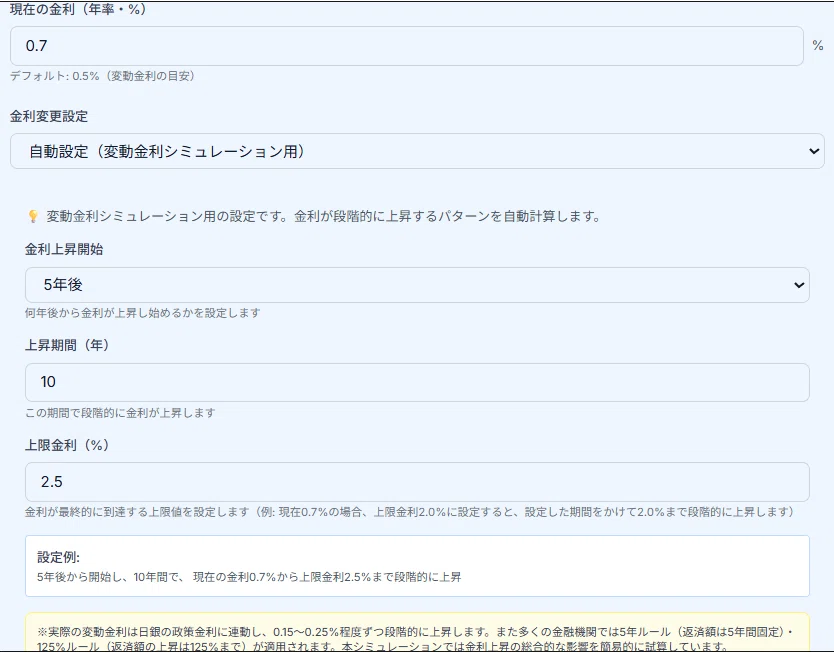Click the current interest rate field showing 0.7
This screenshot has width=834, height=652.
[x=400, y=45]
